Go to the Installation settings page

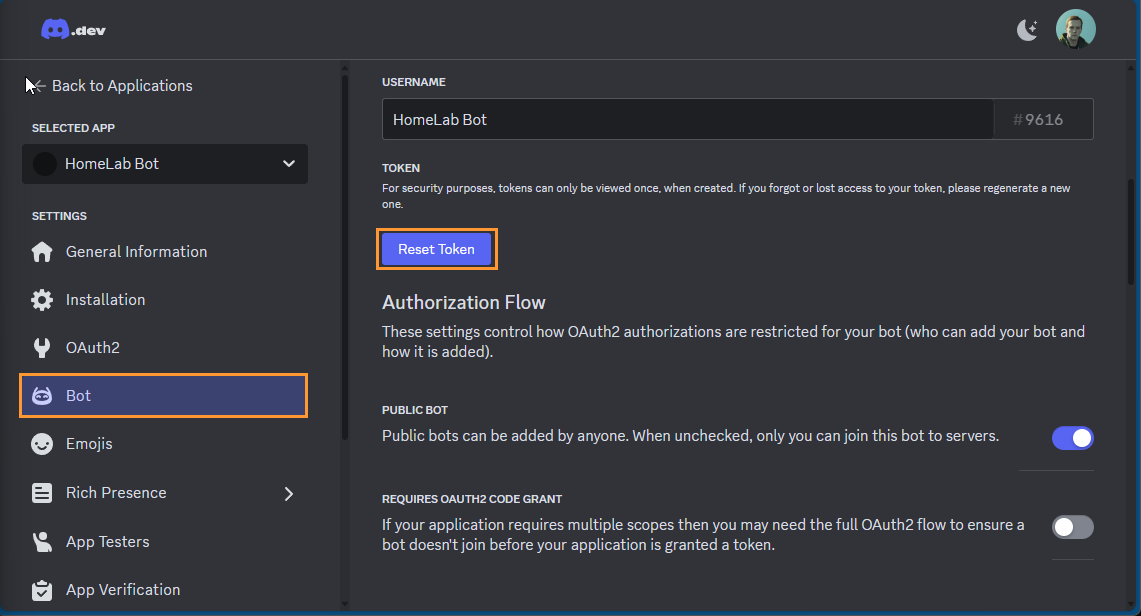(x=105, y=300)
